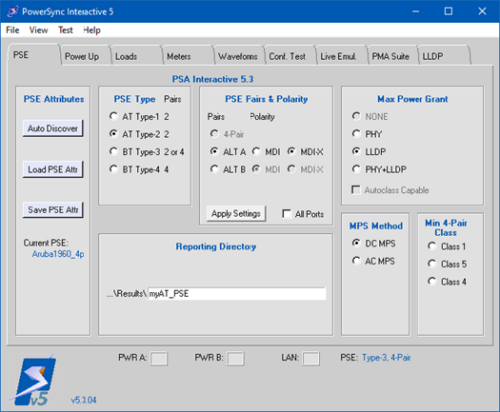Switch to the PMA Suite tab
The height and width of the screenshot is (412, 500).
(x=393, y=56)
